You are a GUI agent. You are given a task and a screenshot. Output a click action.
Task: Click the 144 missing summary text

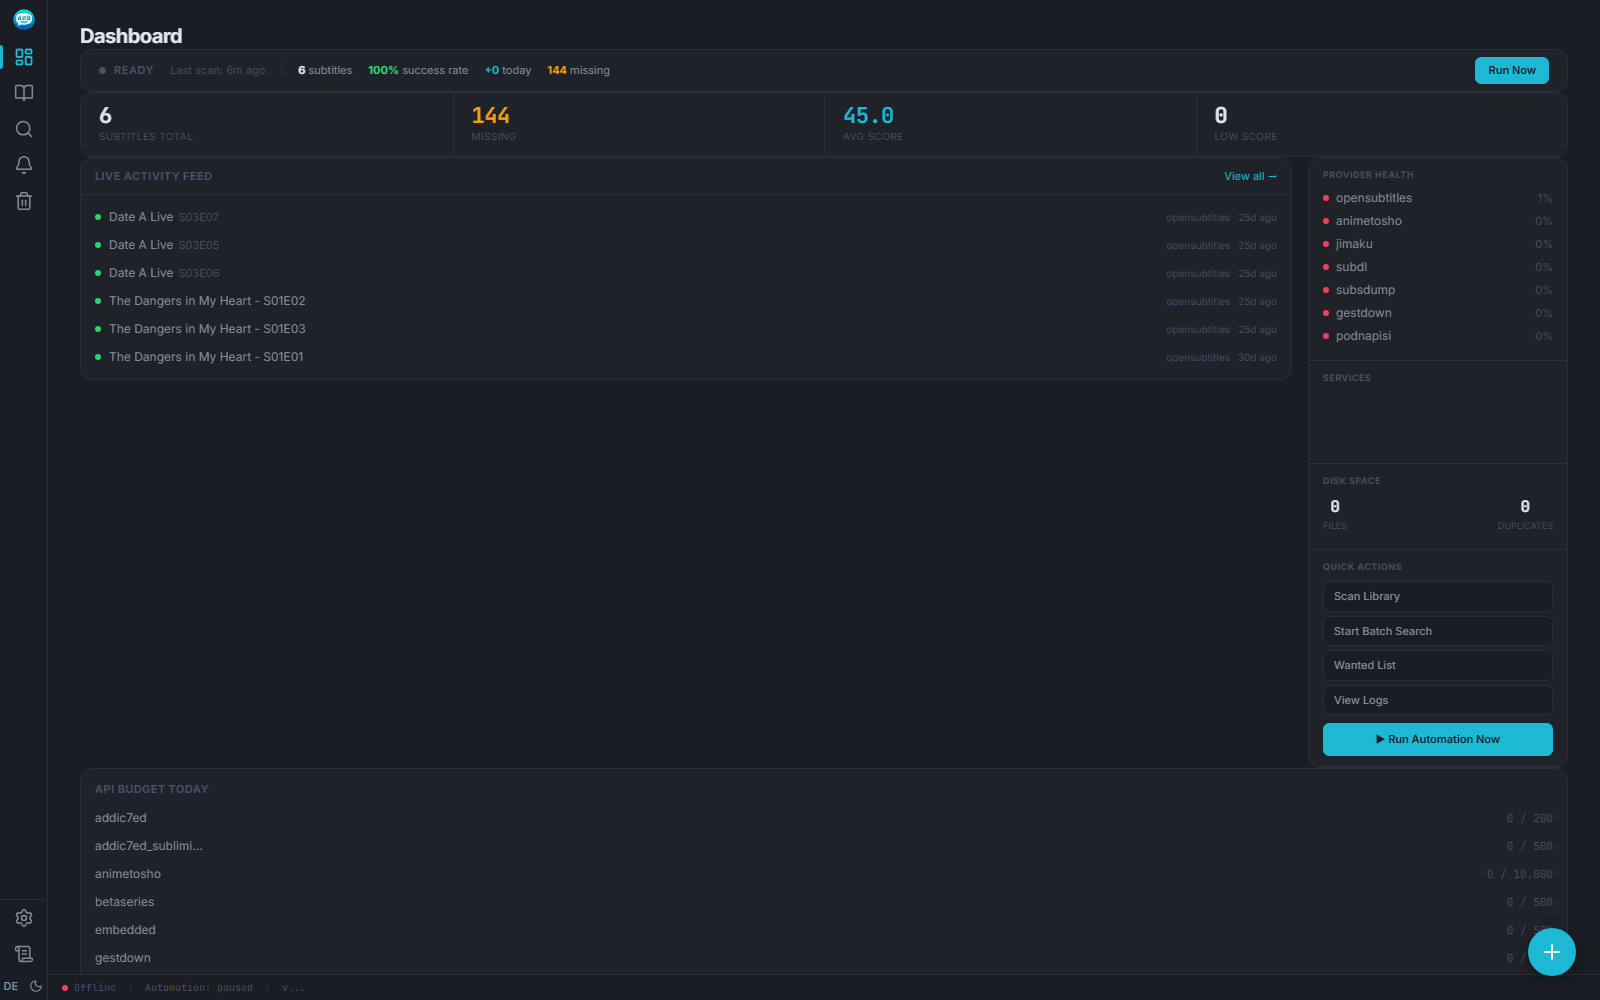pyautogui.click(x=578, y=70)
